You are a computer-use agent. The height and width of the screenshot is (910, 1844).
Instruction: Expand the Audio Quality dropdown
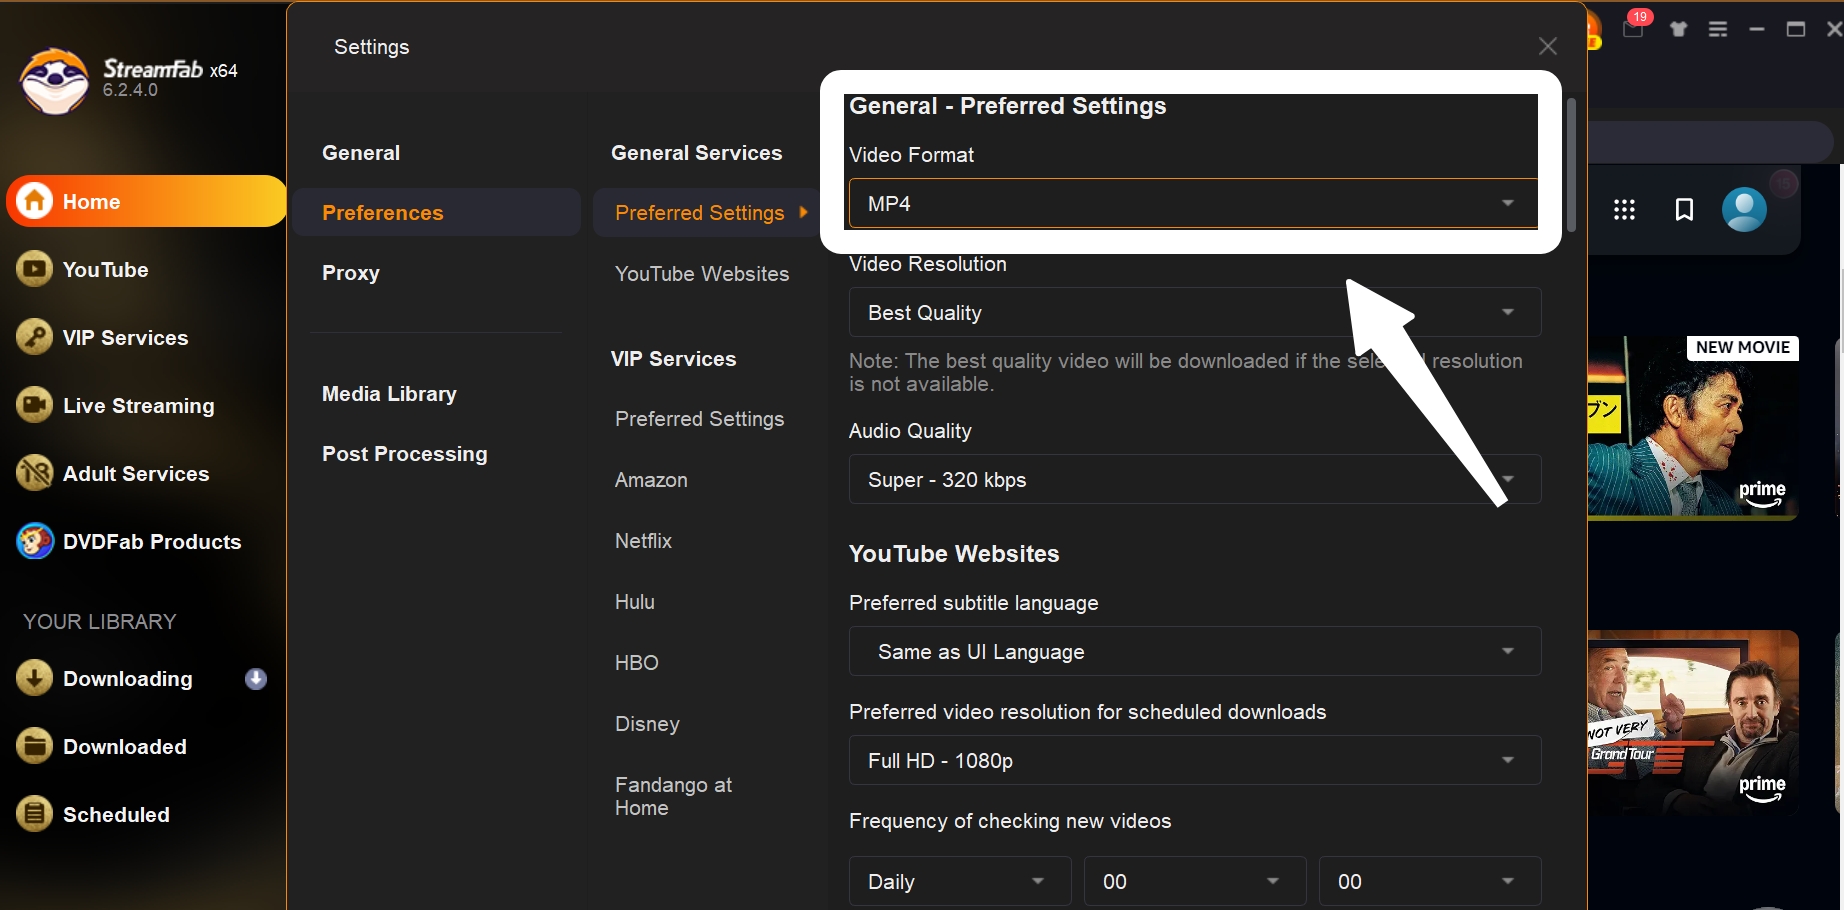(1194, 480)
